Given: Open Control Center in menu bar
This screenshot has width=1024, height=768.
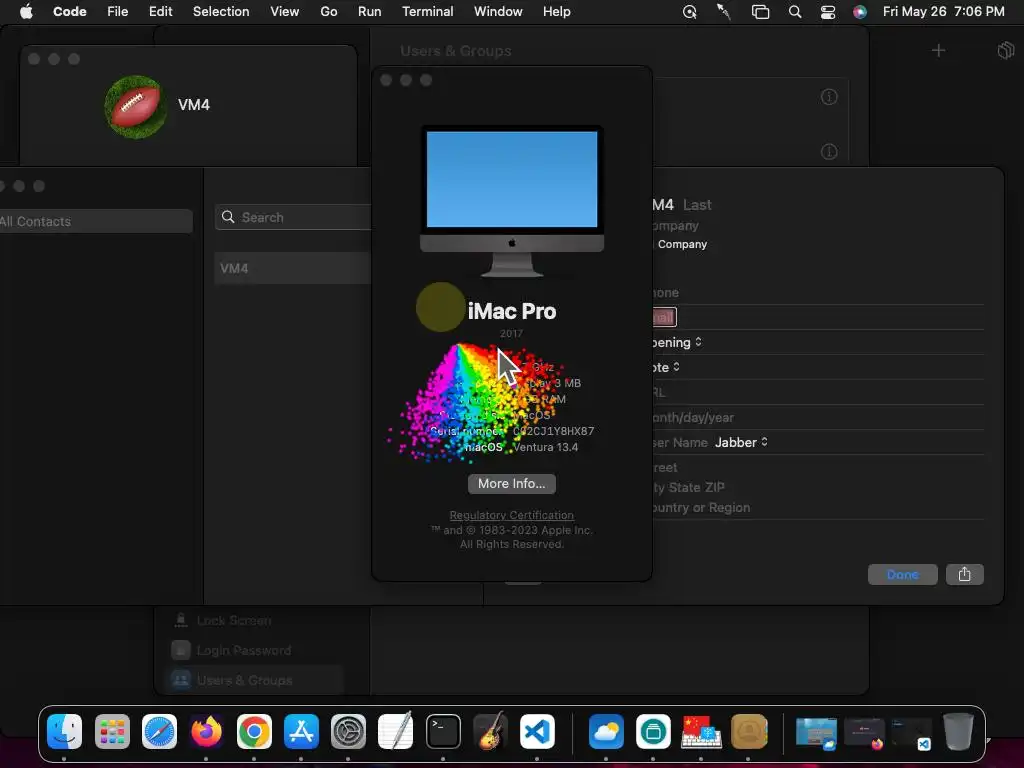Looking at the screenshot, I should 827,12.
